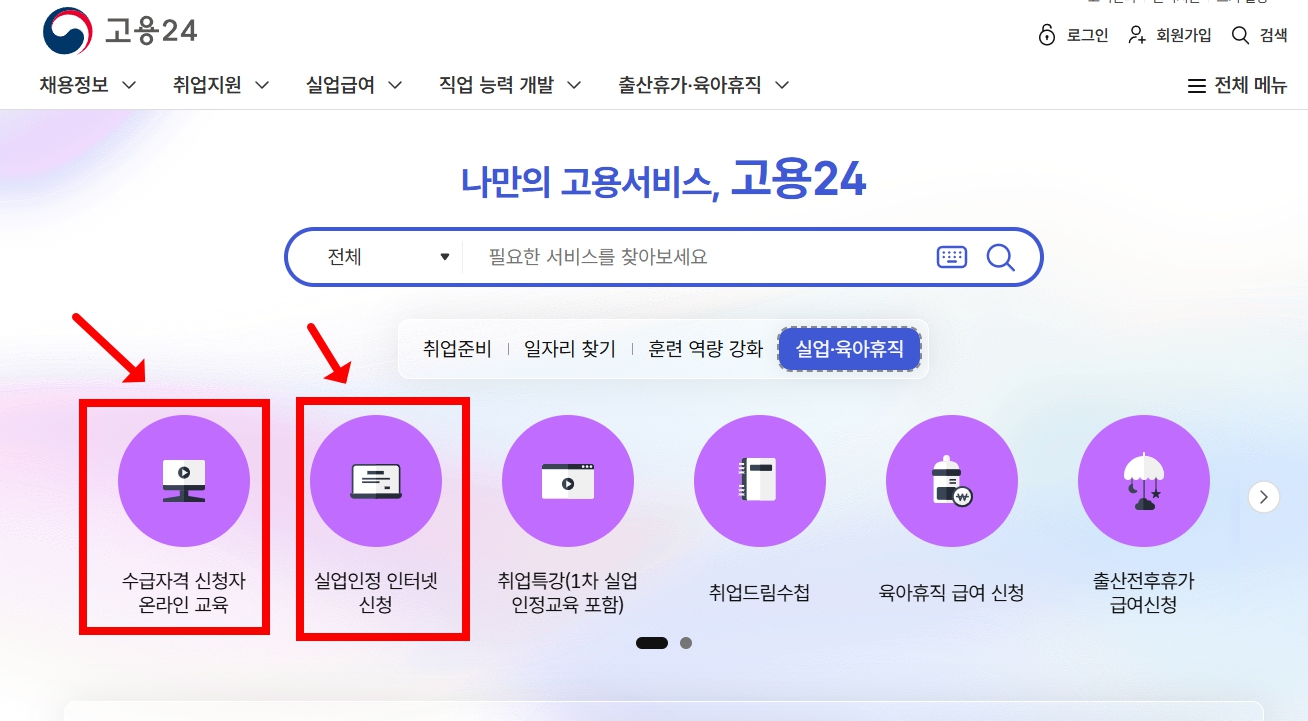Open the 로그인 lock icon link

pyautogui.click(x=1074, y=35)
